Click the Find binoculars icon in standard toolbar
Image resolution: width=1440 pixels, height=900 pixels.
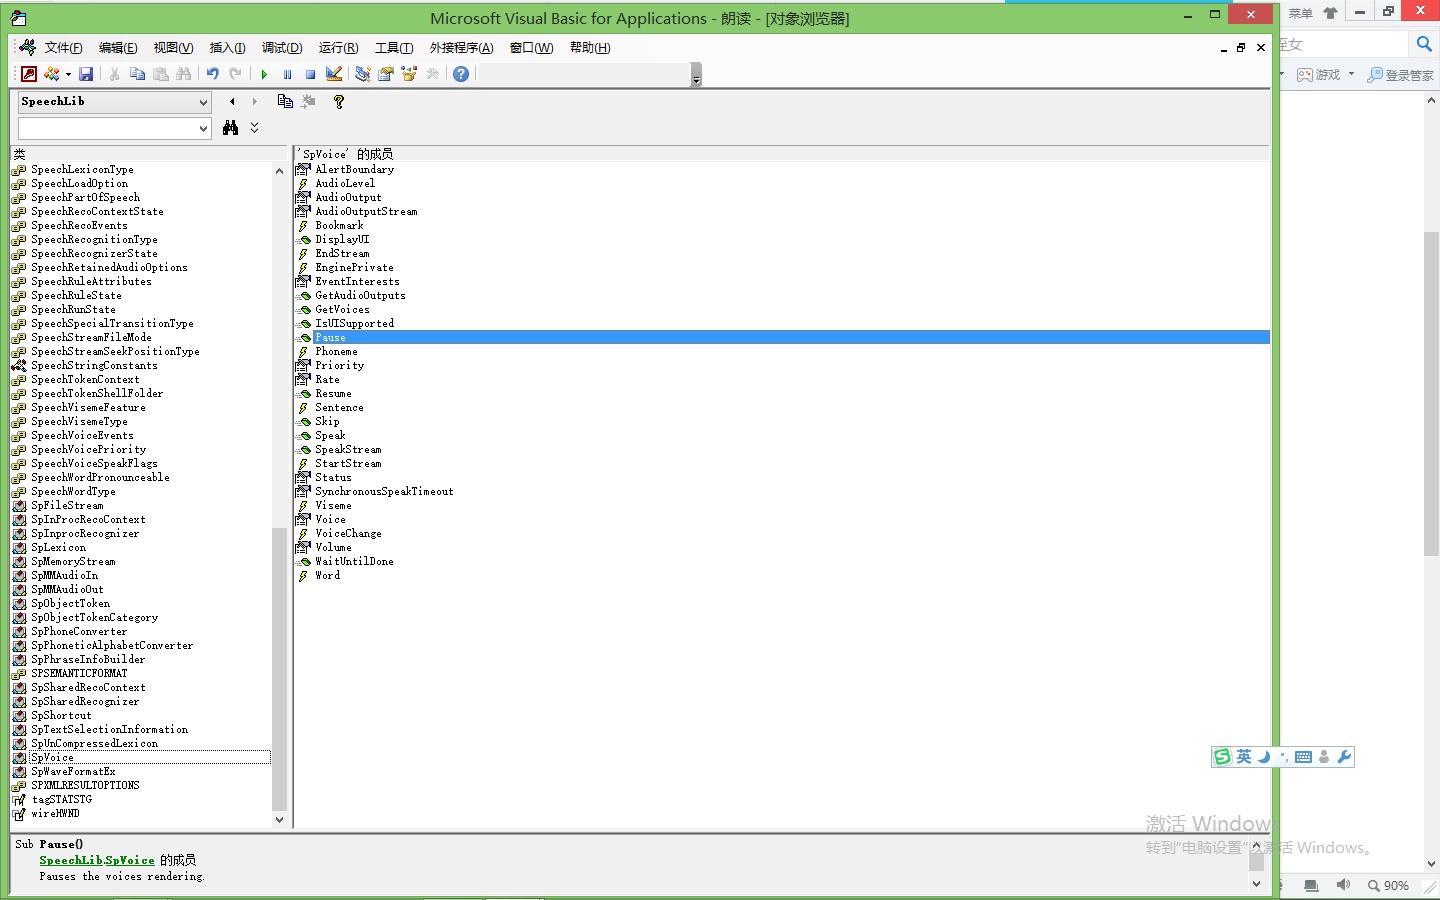(183, 74)
